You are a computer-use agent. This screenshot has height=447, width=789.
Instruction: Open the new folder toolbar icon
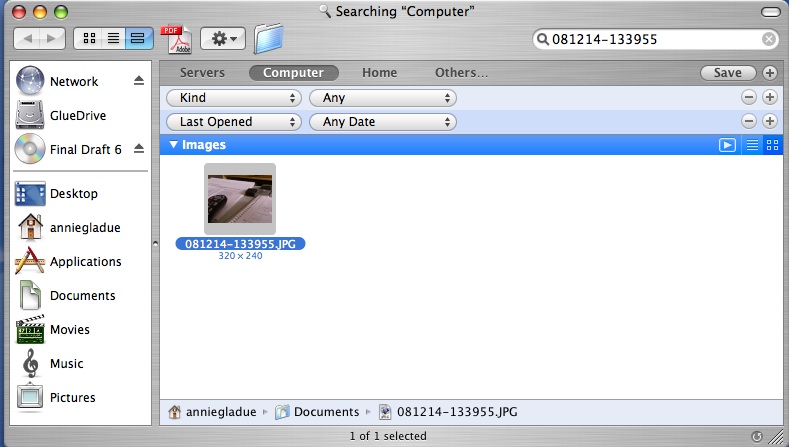point(269,39)
